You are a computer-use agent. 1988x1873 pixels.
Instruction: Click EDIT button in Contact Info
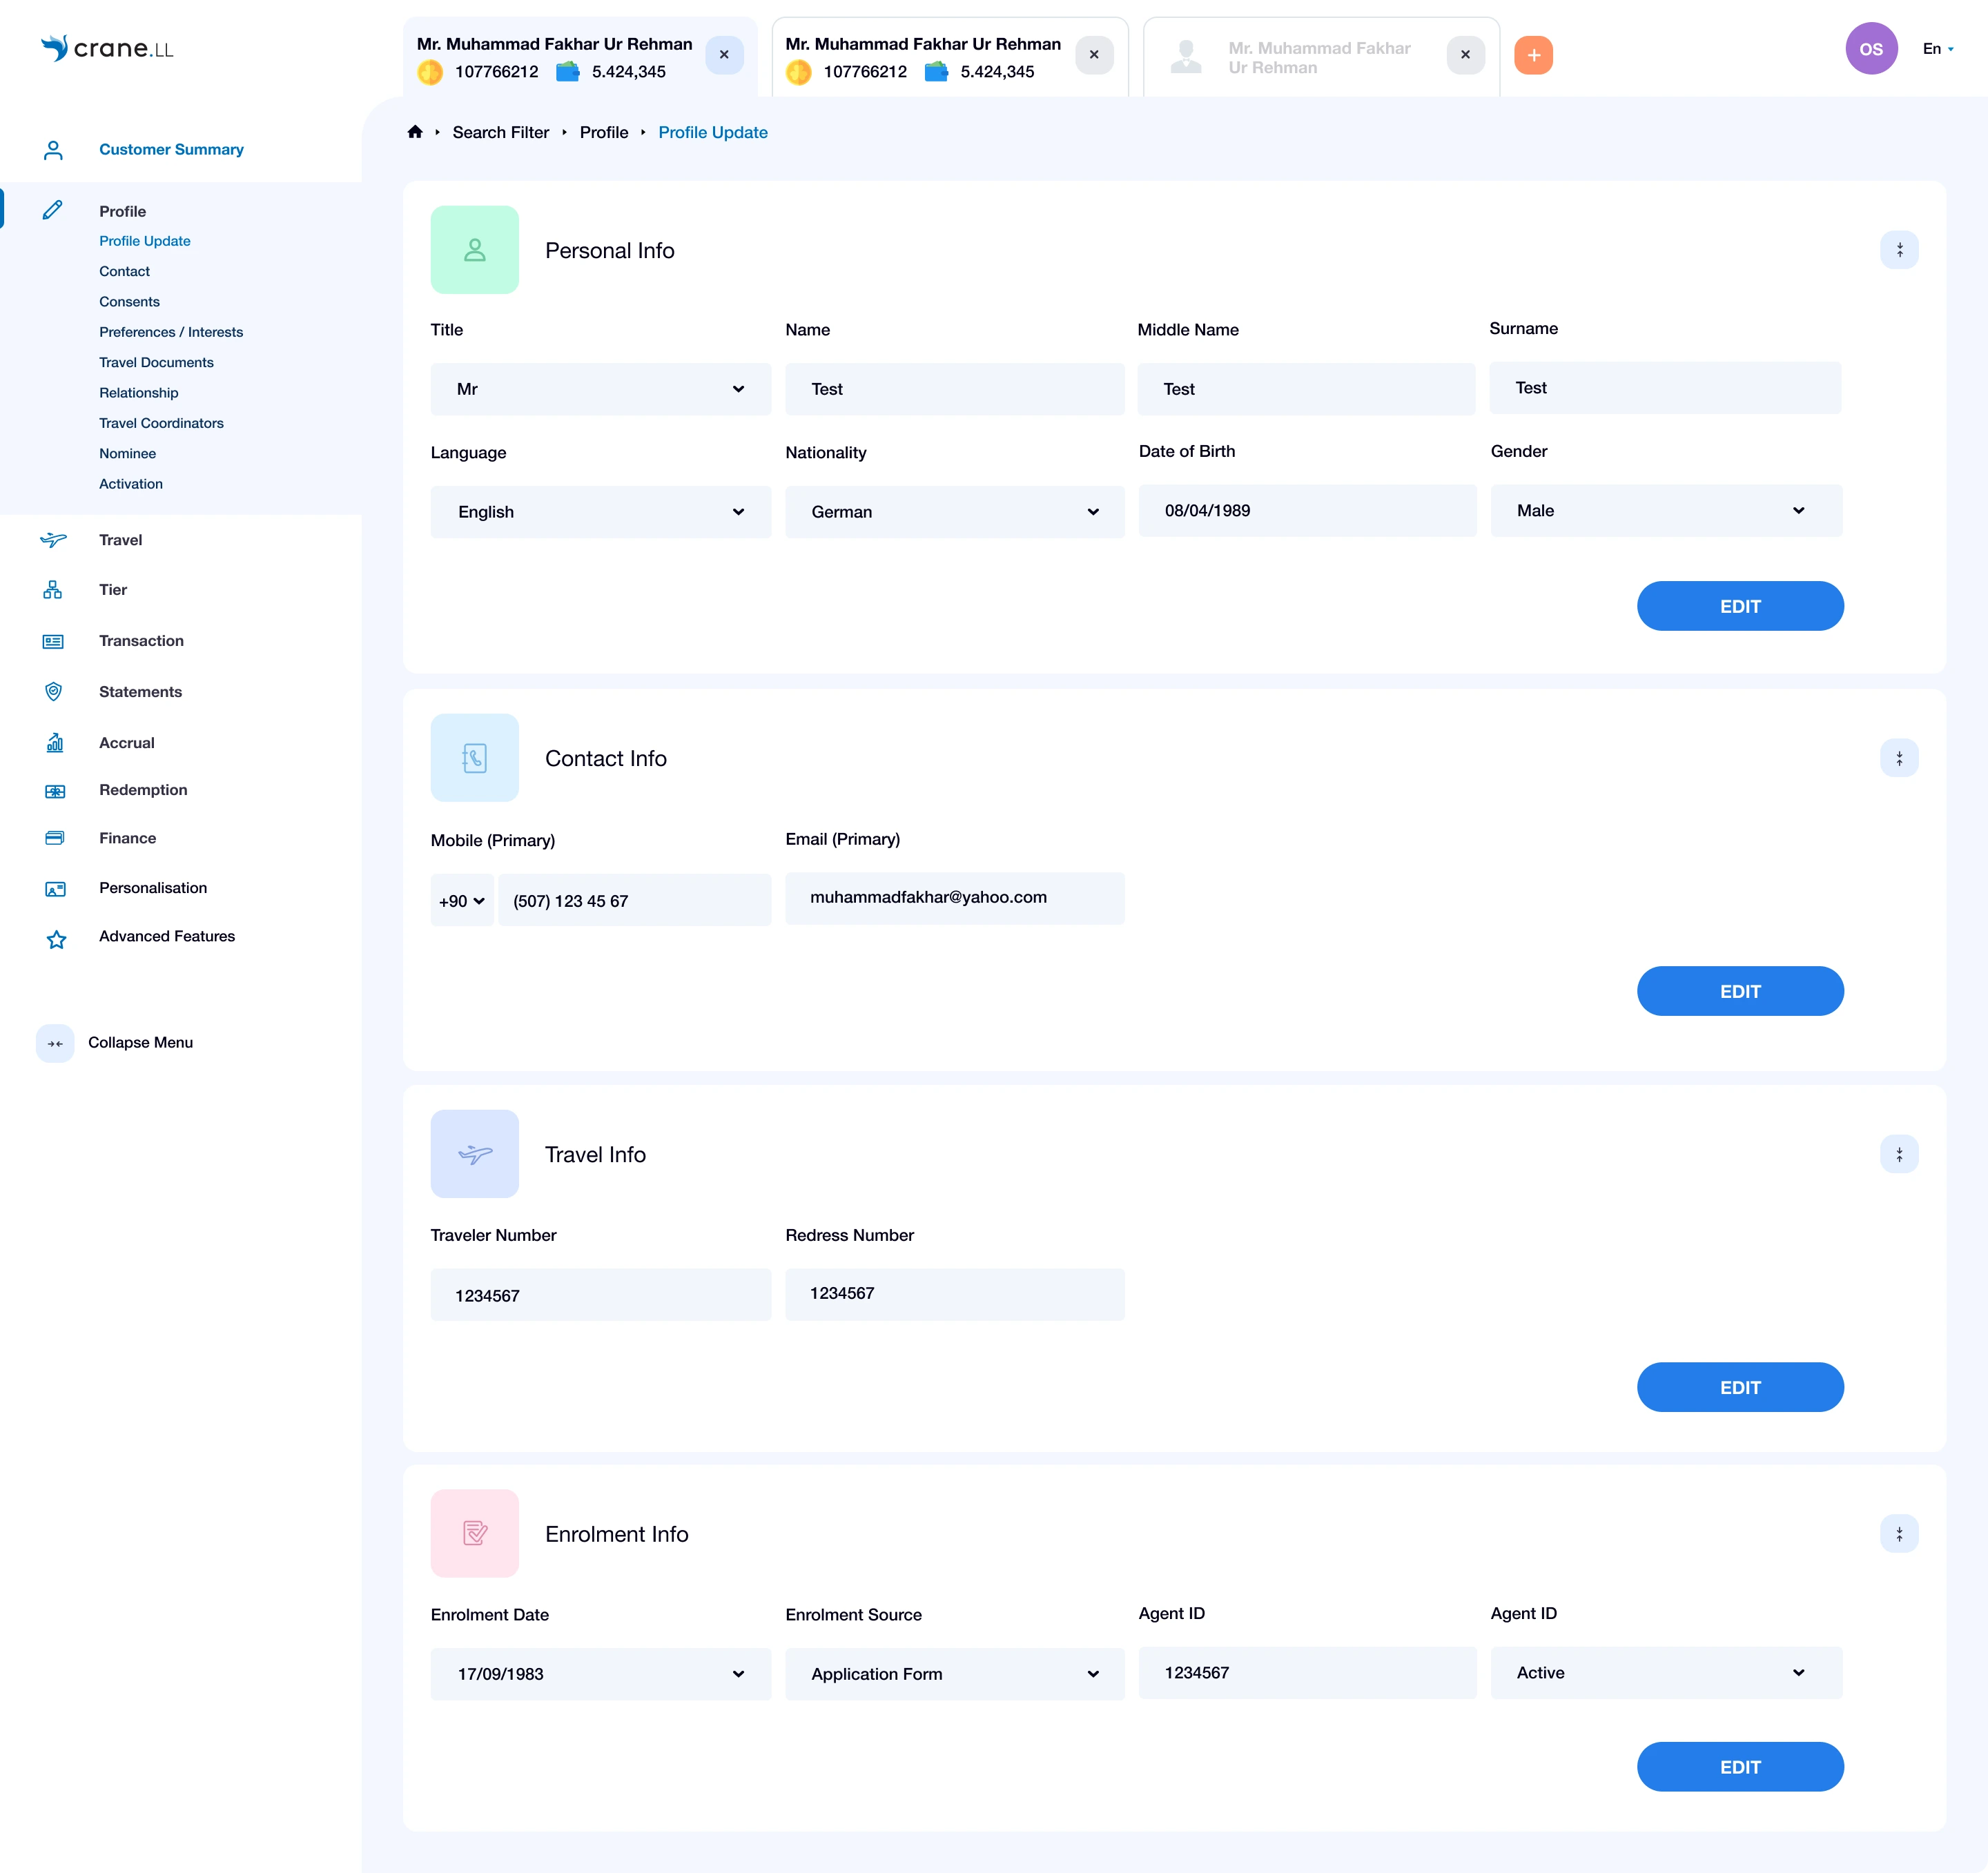(1739, 991)
